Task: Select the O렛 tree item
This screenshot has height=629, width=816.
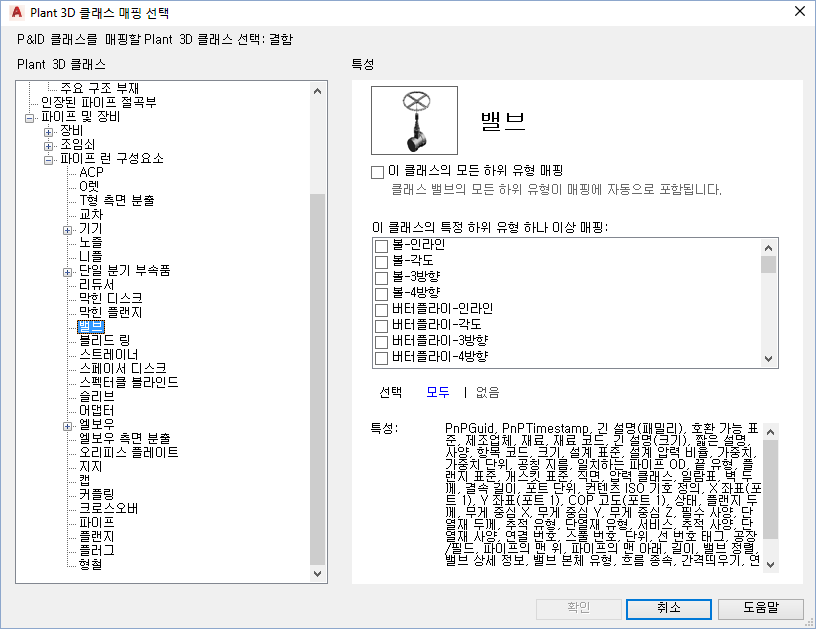Action: click(89, 186)
